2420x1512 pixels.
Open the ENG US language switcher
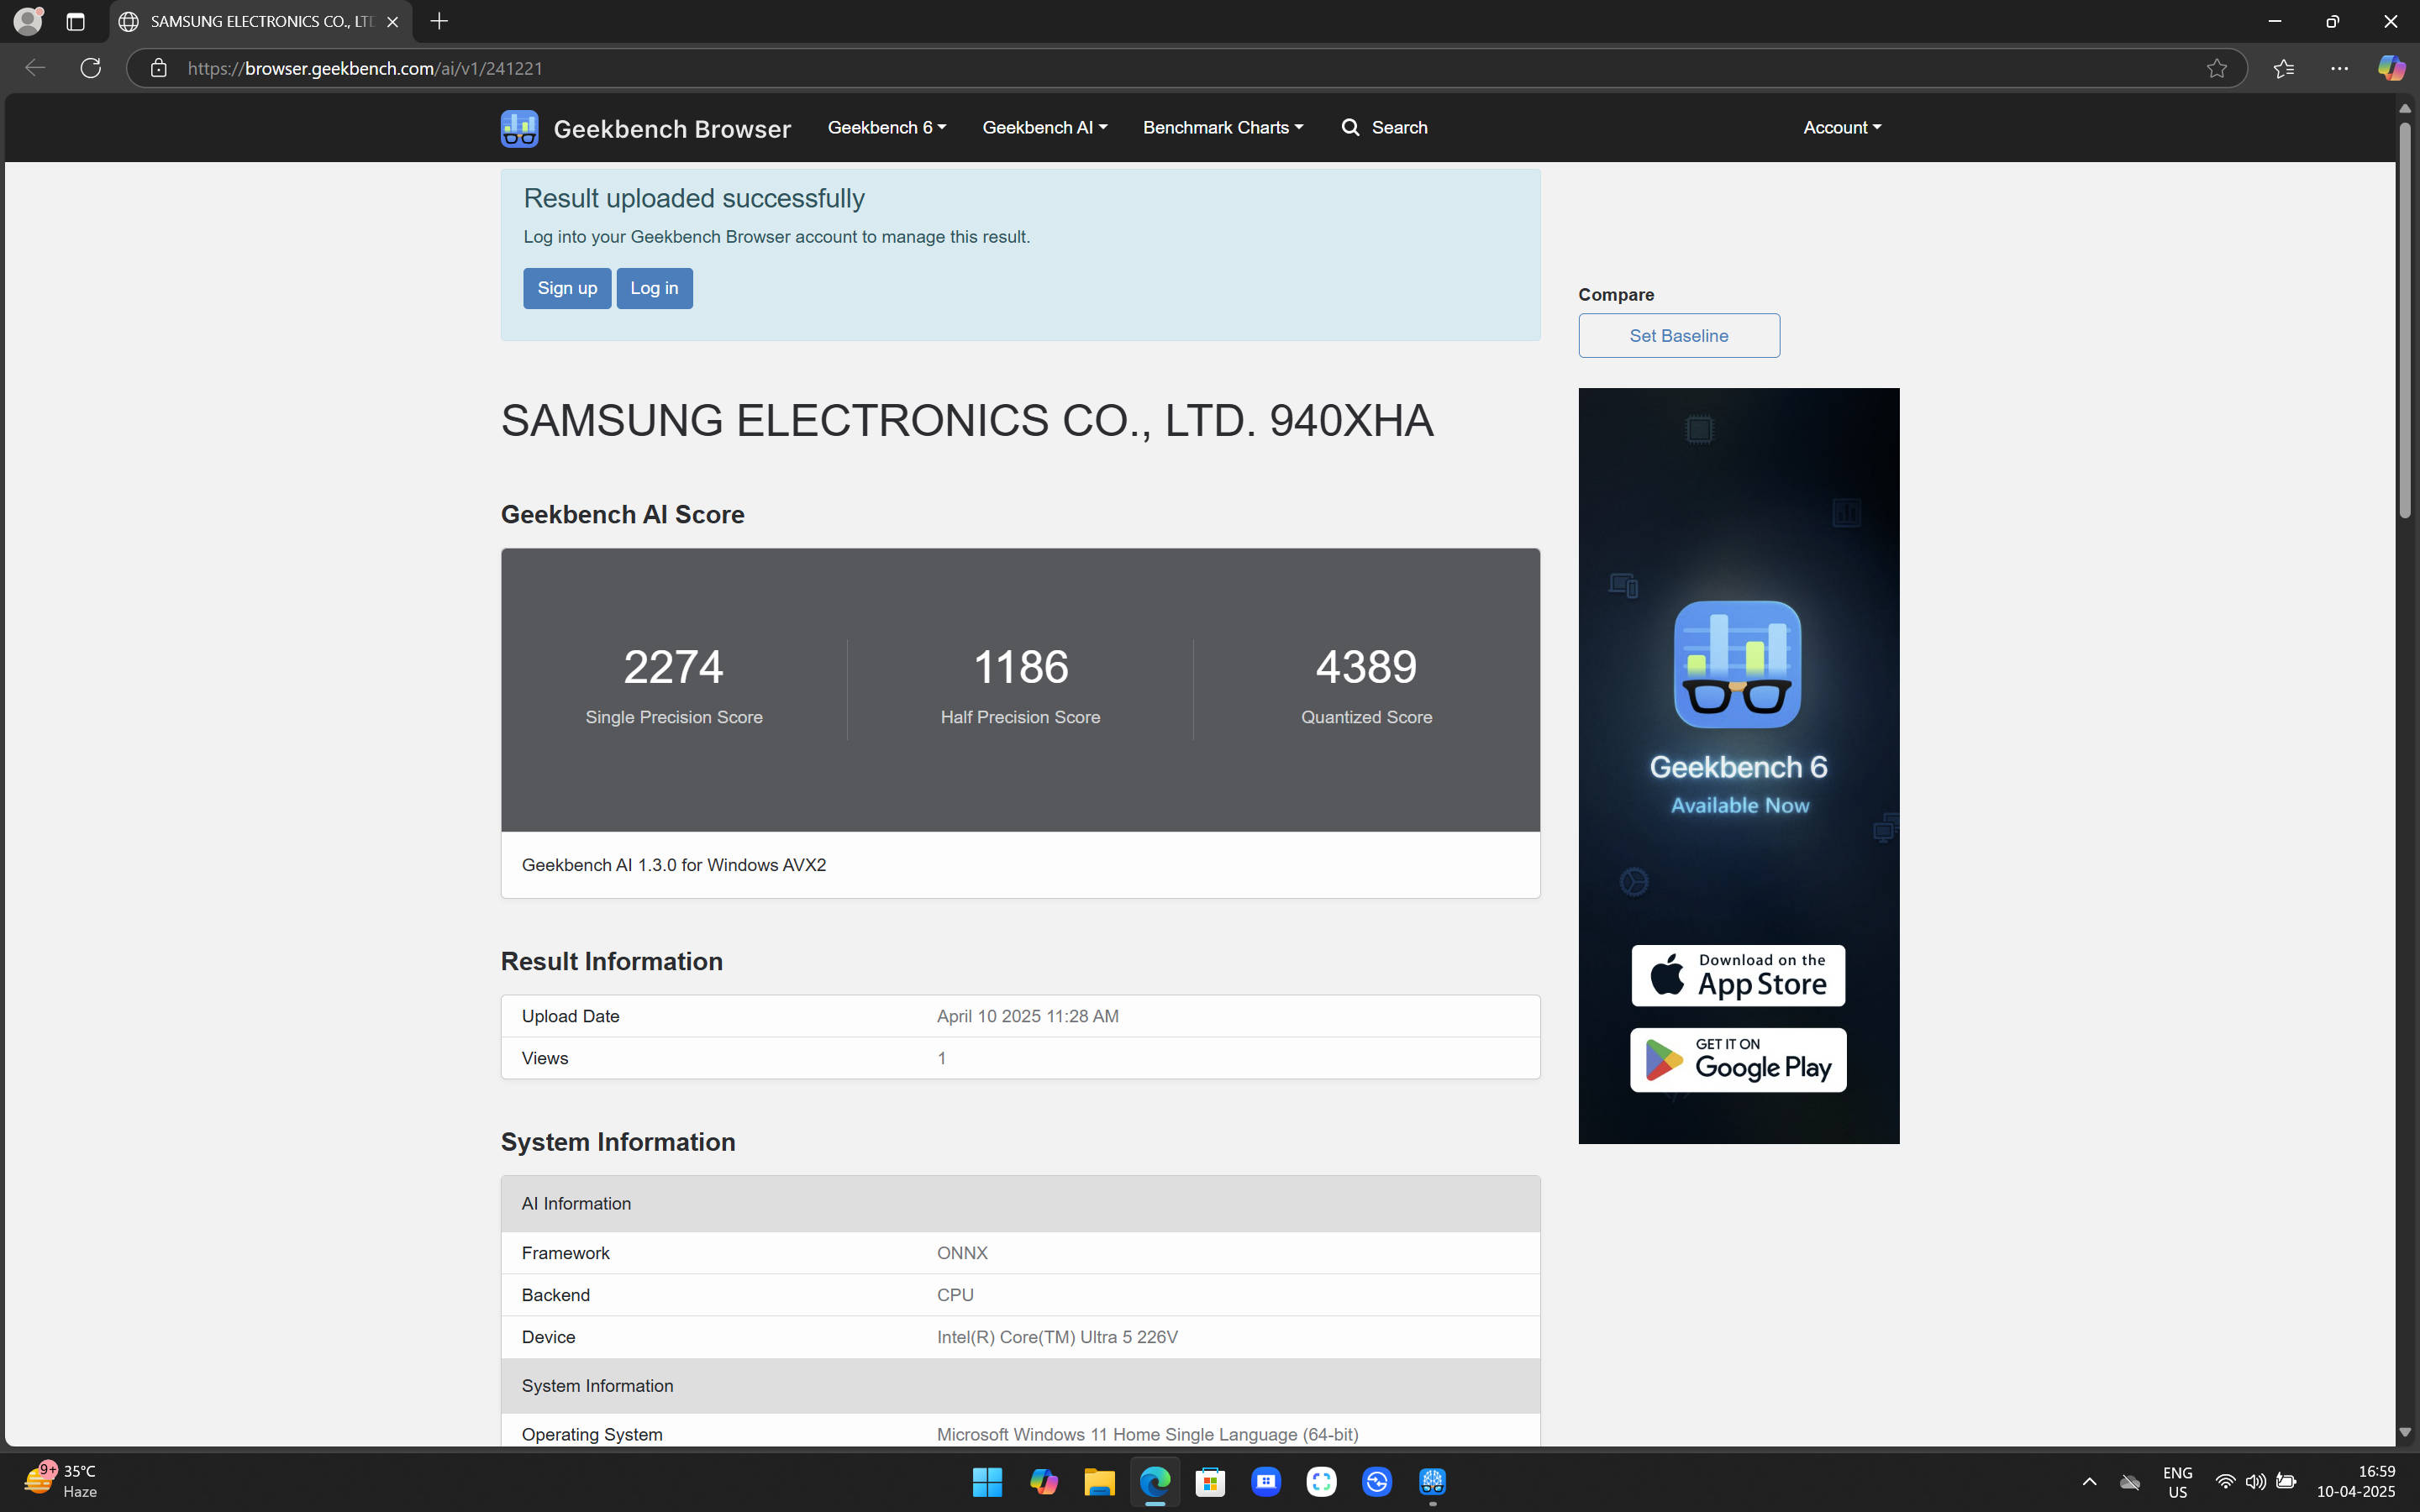click(x=2177, y=1481)
